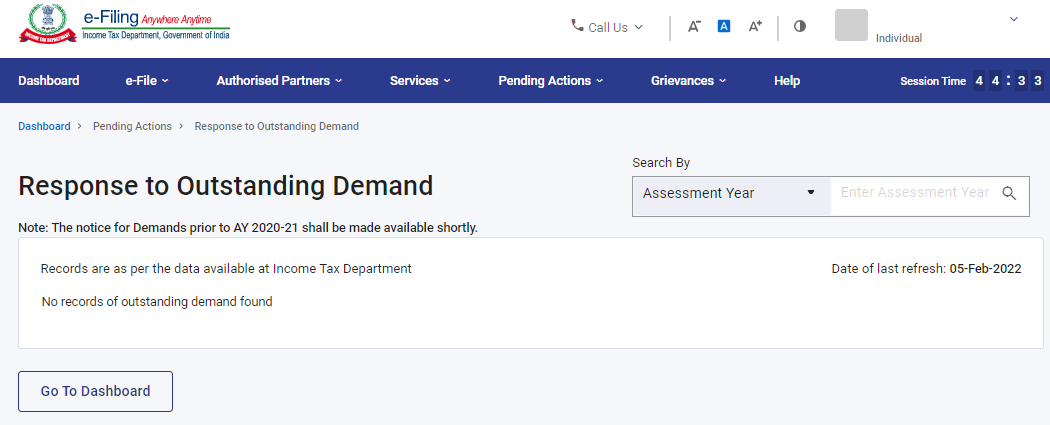Open the Pending Actions menu
This screenshot has height=425, width=1050.
[551, 80]
